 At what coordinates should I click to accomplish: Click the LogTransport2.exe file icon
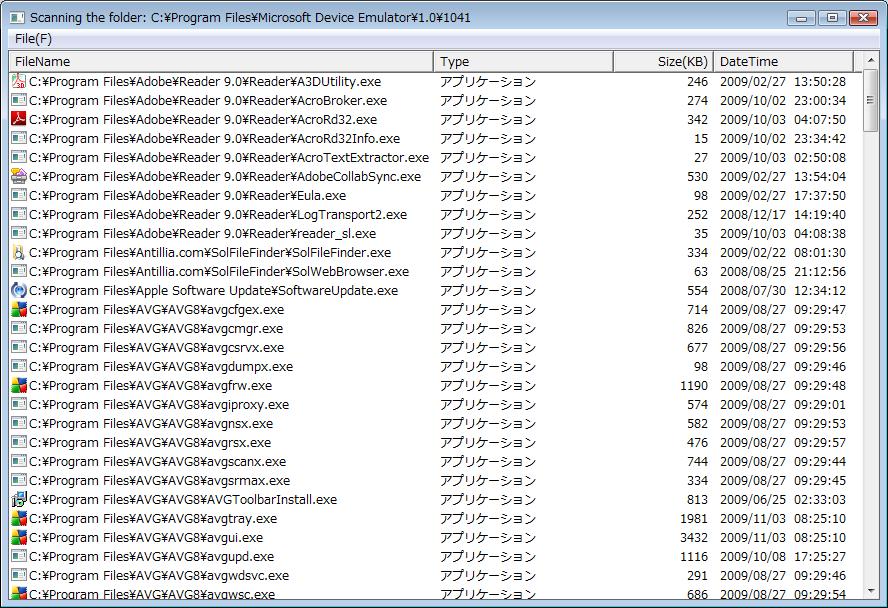19,215
